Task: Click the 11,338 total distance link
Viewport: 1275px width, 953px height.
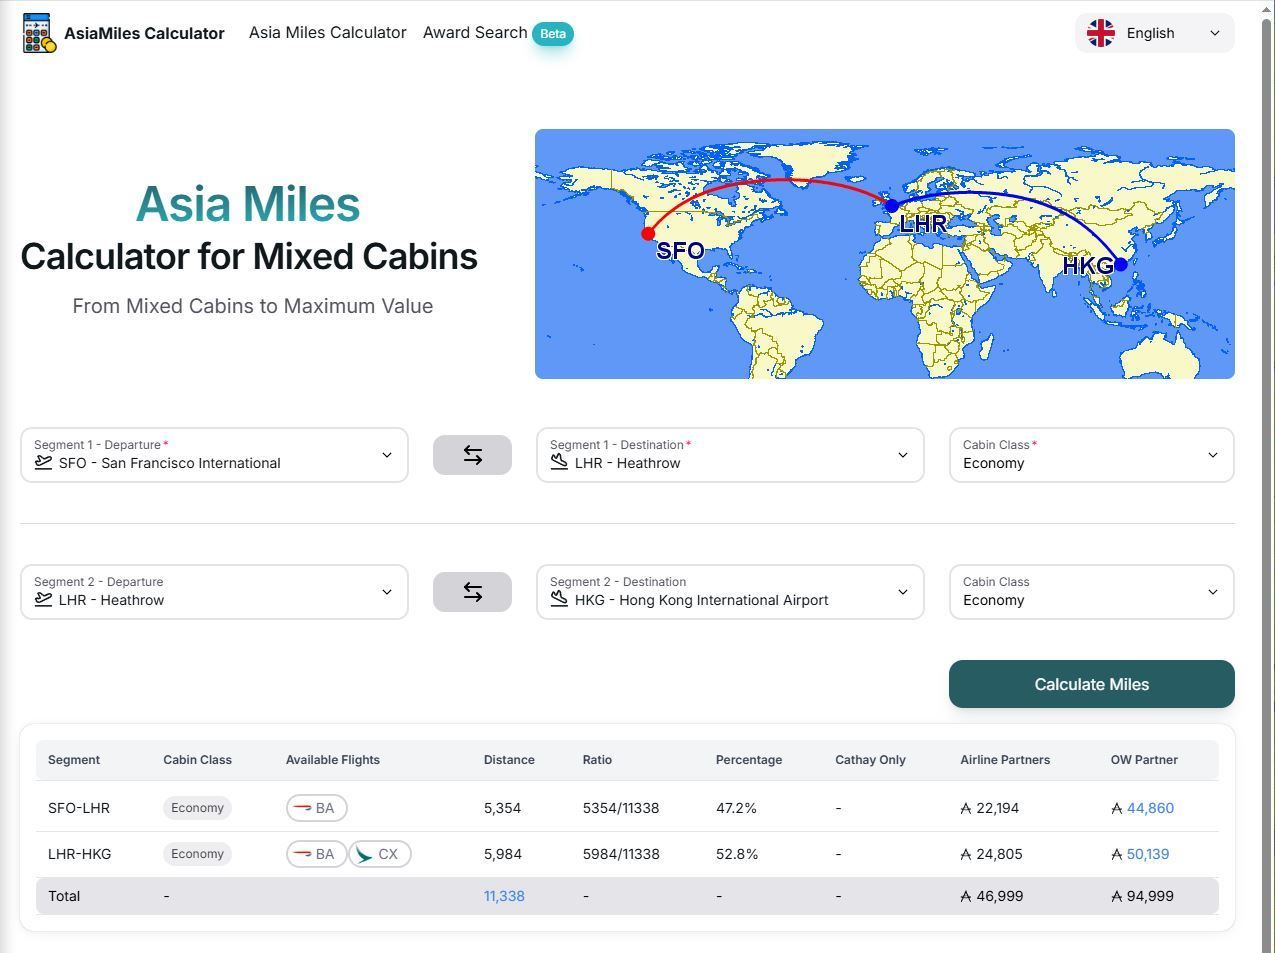Action: pos(504,896)
